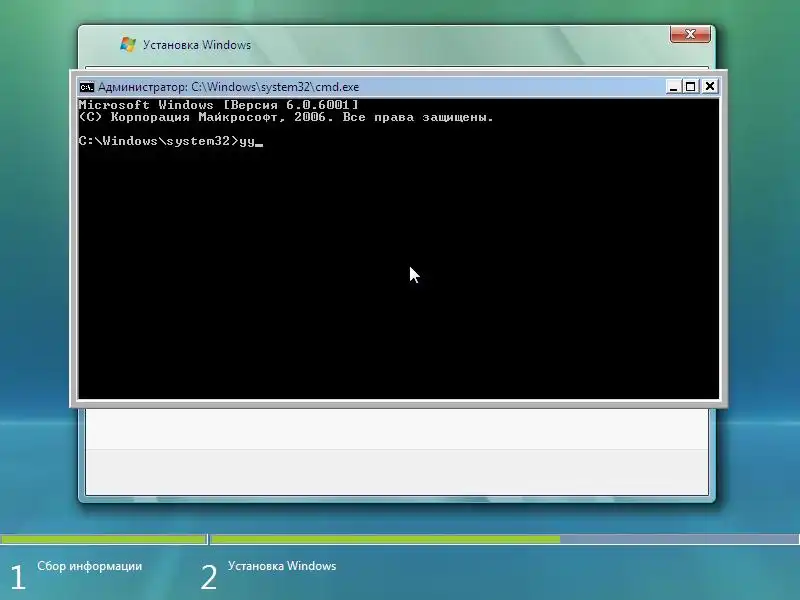Click the command line 'C:\Windows\system32>yy'

(x=171, y=141)
